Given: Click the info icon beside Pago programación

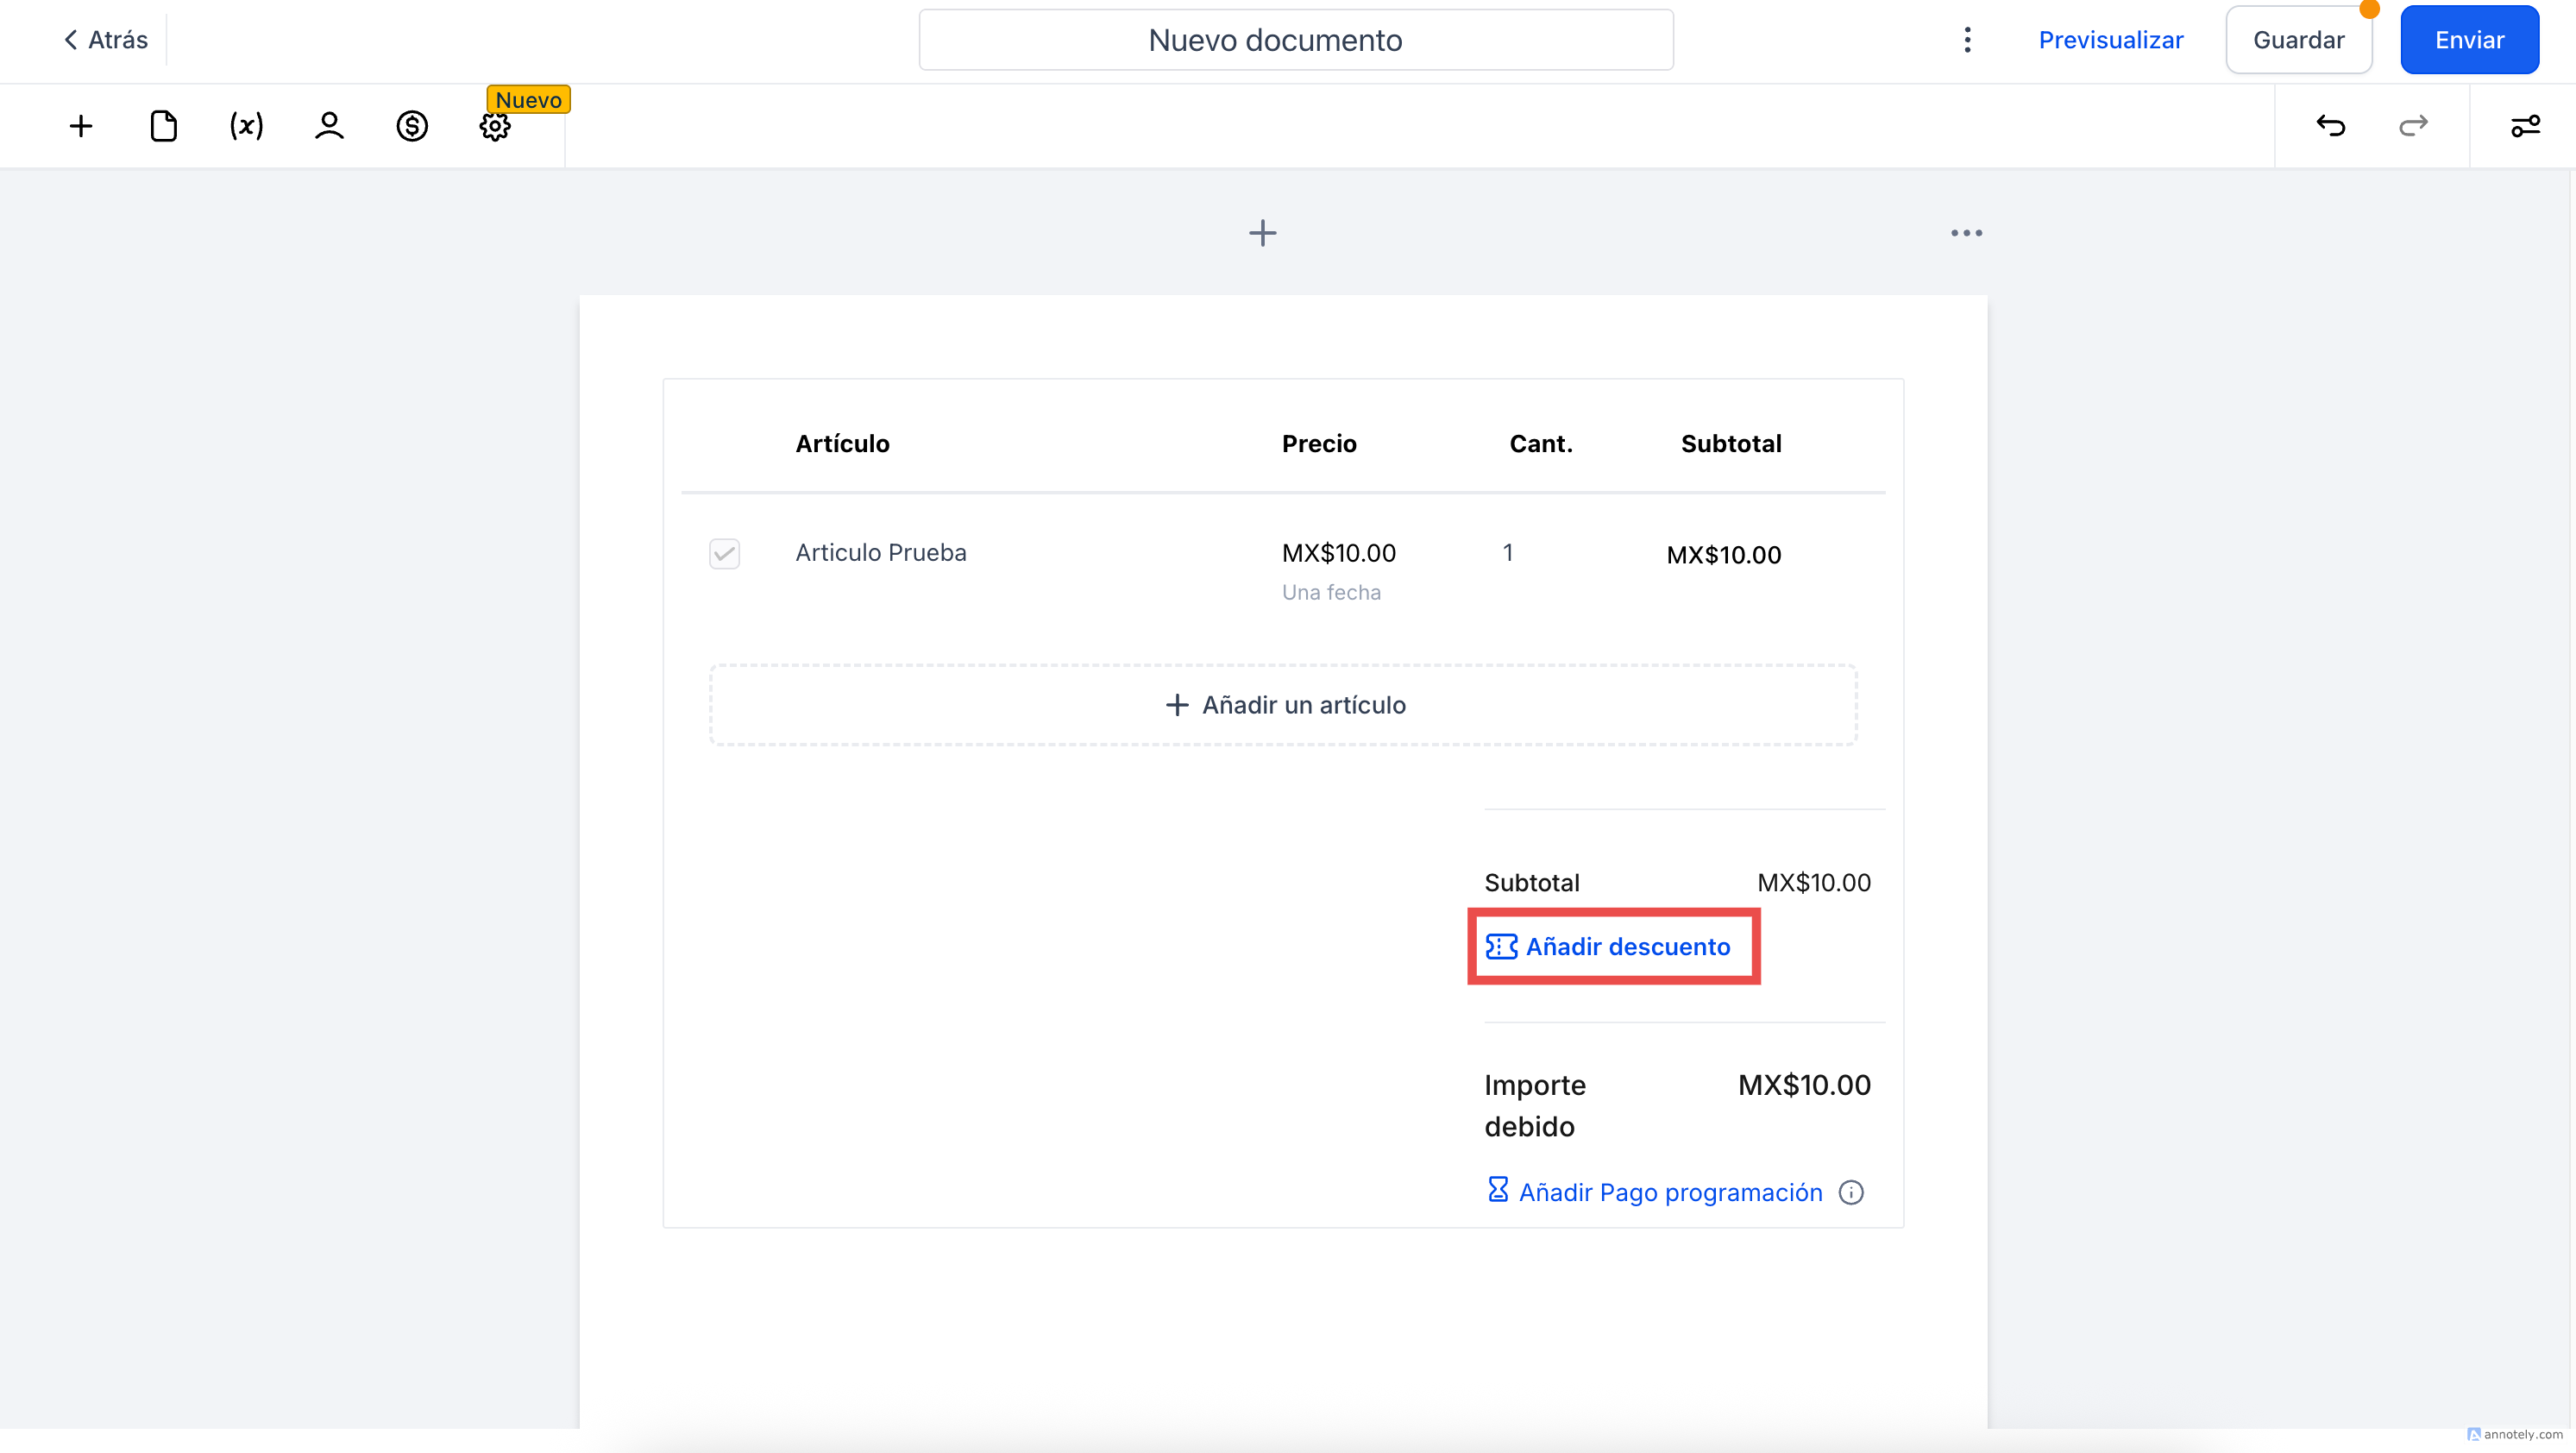Looking at the screenshot, I should 1851,1192.
